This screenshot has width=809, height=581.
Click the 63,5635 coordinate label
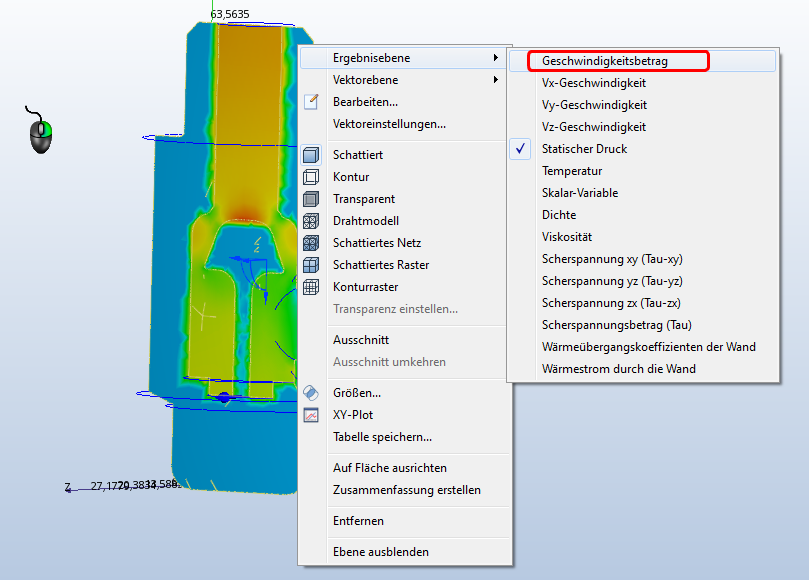pos(230,14)
